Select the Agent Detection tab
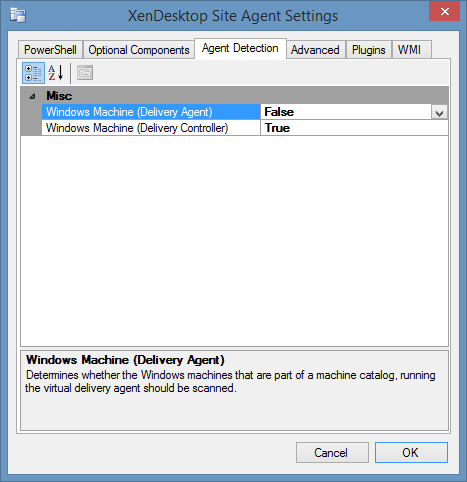Screen dimensions: 467x482 tap(240, 48)
